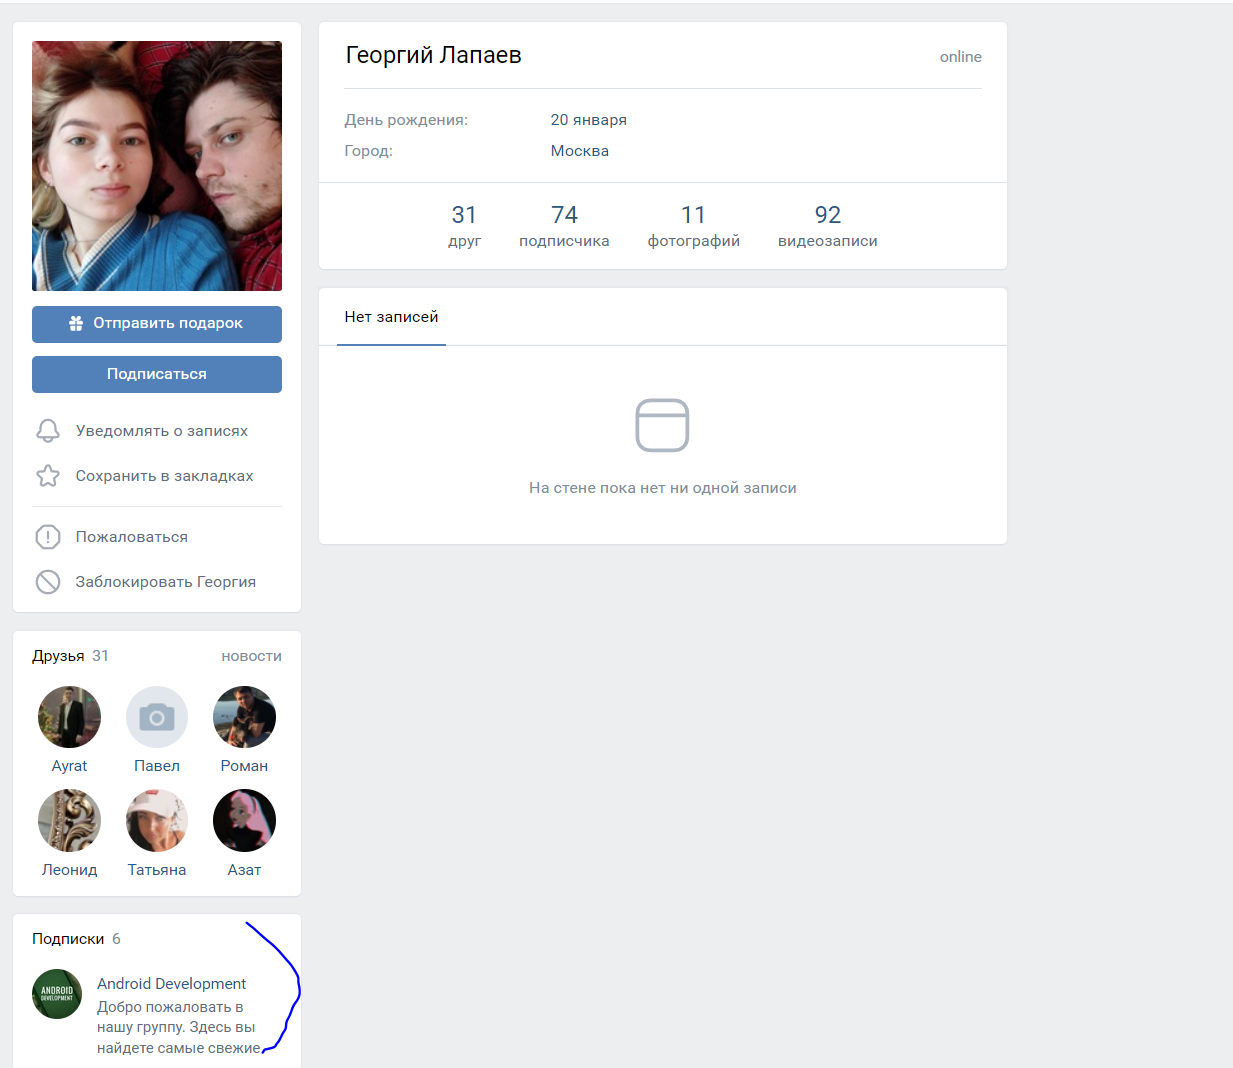
Task: Click the Подписки 6 header
Action: pyautogui.click(x=76, y=939)
